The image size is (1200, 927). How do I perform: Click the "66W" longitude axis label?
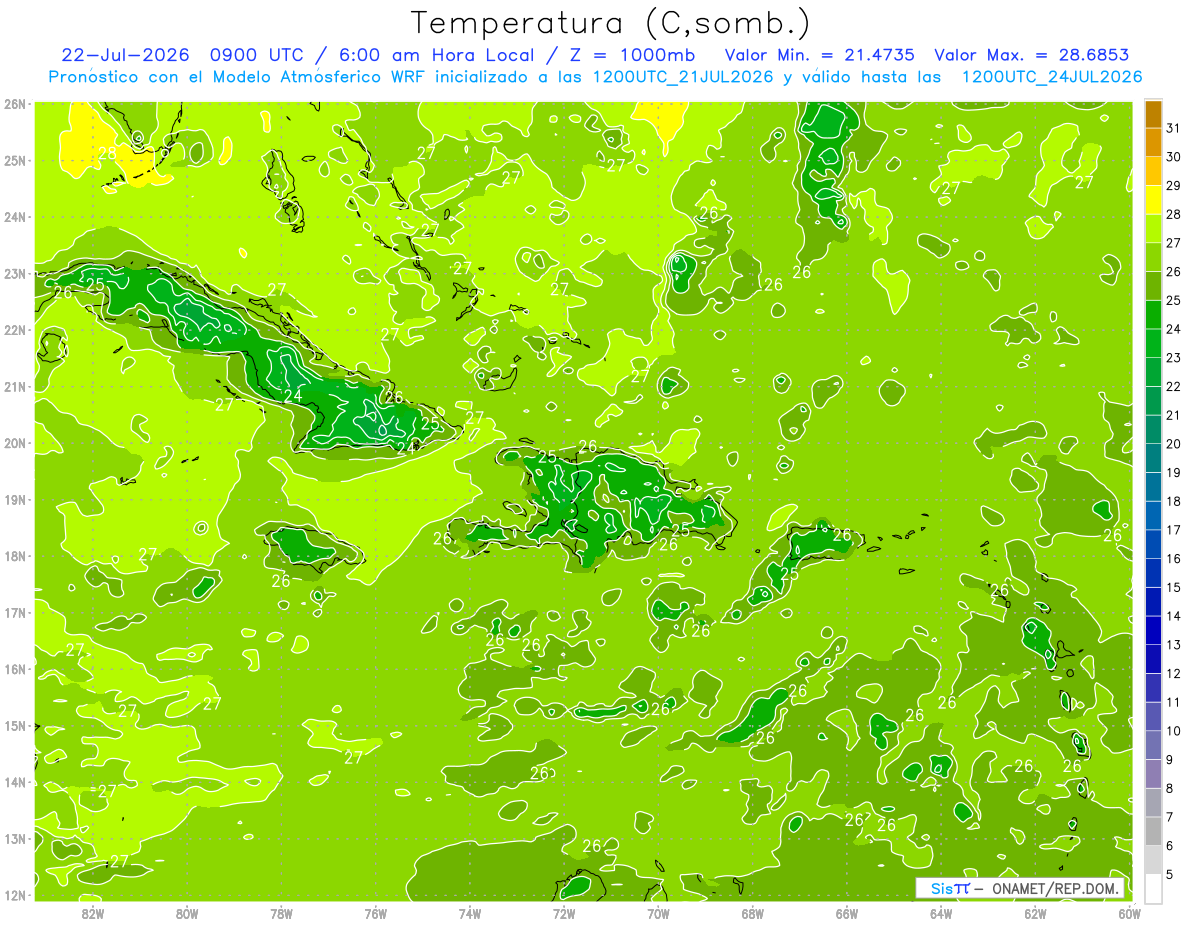(846, 913)
